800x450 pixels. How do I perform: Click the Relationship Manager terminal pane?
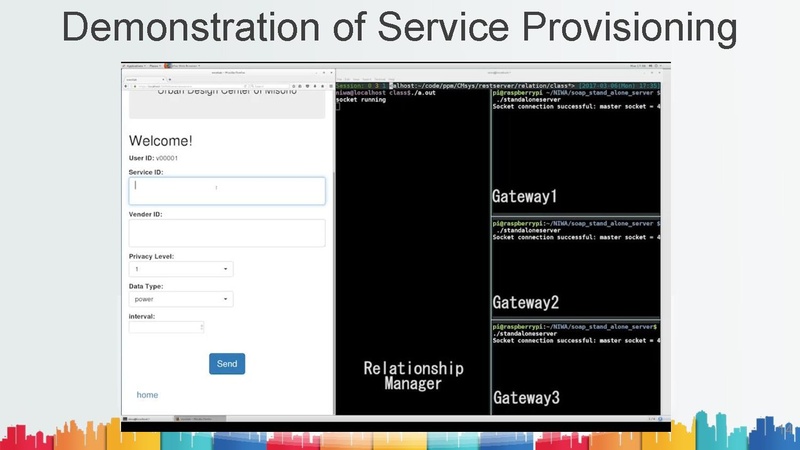tap(412, 250)
